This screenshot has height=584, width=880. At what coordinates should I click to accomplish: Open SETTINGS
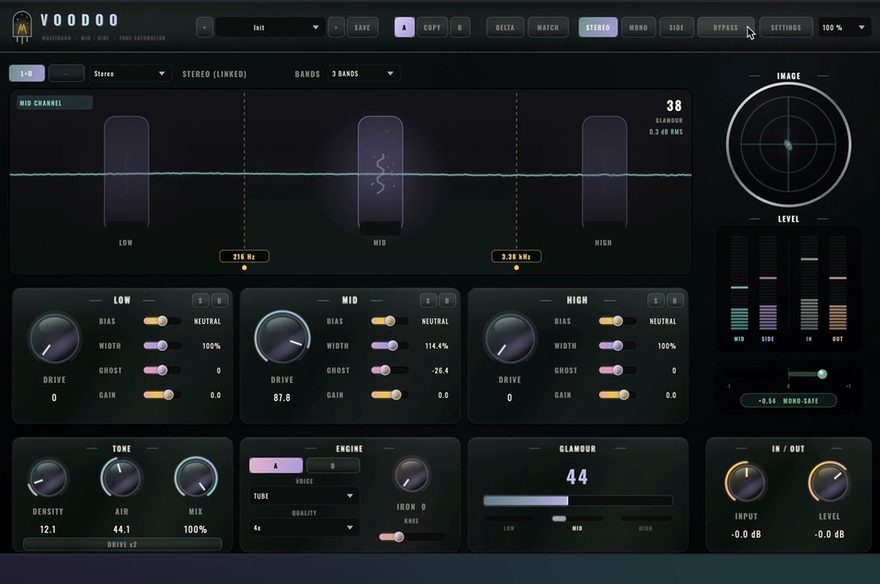click(x=786, y=27)
